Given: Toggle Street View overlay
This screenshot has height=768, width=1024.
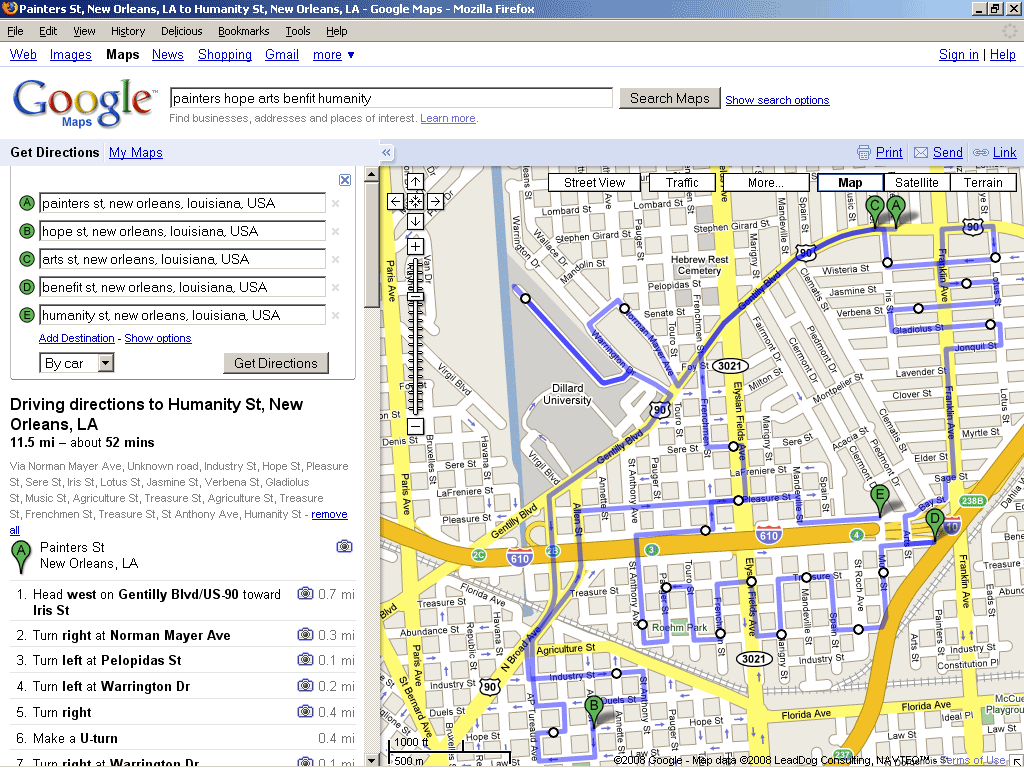Looking at the screenshot, I should [x=594, y=183].
